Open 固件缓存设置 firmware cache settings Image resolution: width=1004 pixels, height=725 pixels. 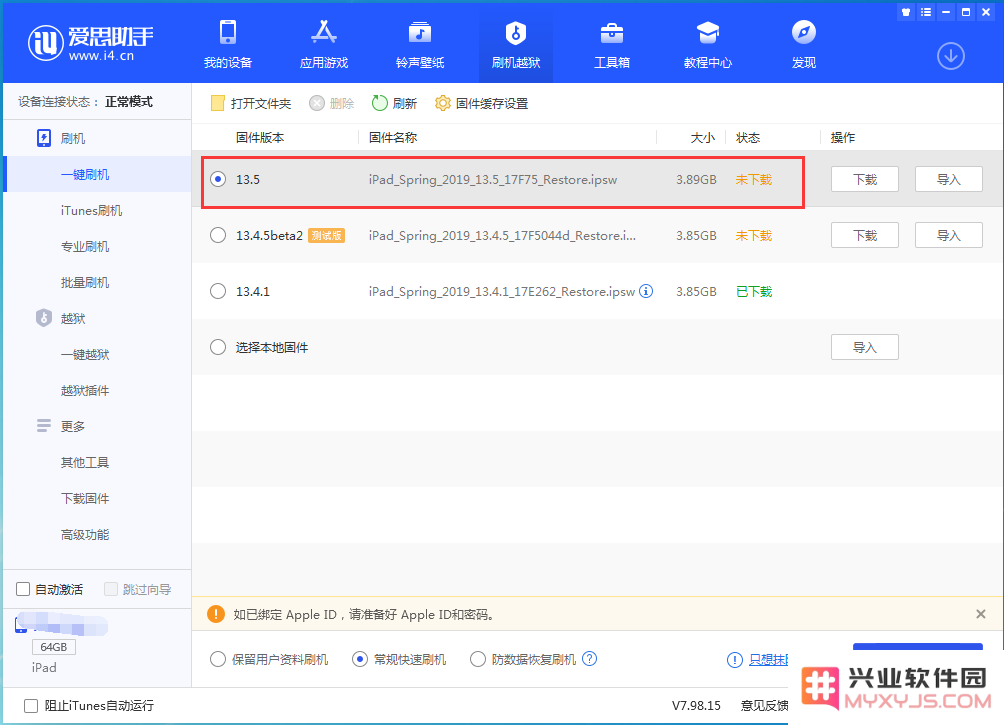(482, 103)
